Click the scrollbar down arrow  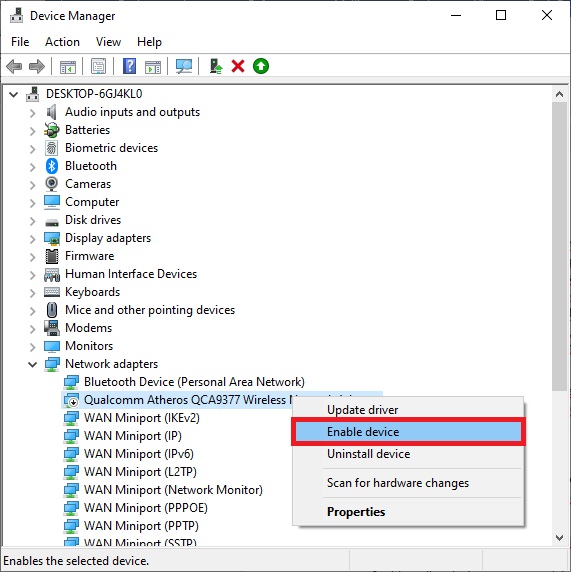pyautogui.click(x=559, y=538)
